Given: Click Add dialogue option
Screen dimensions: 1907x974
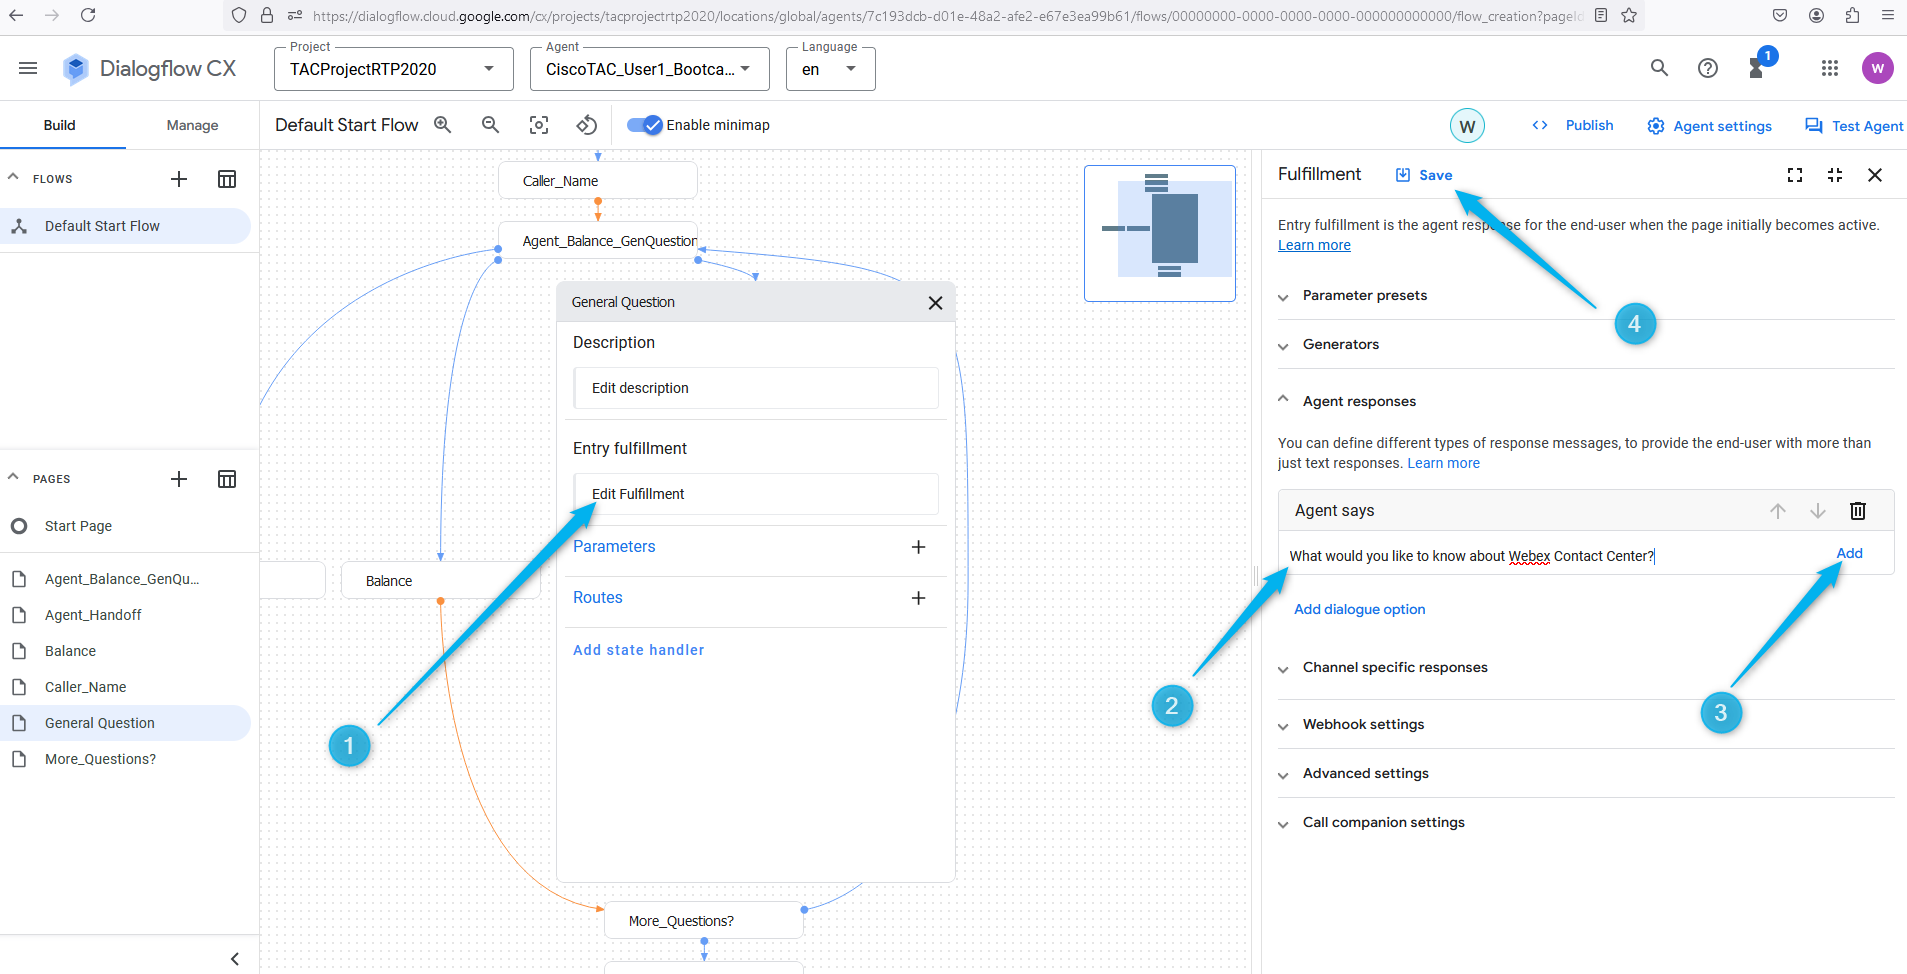Looking at the screenshot, I should [1360, 609].
